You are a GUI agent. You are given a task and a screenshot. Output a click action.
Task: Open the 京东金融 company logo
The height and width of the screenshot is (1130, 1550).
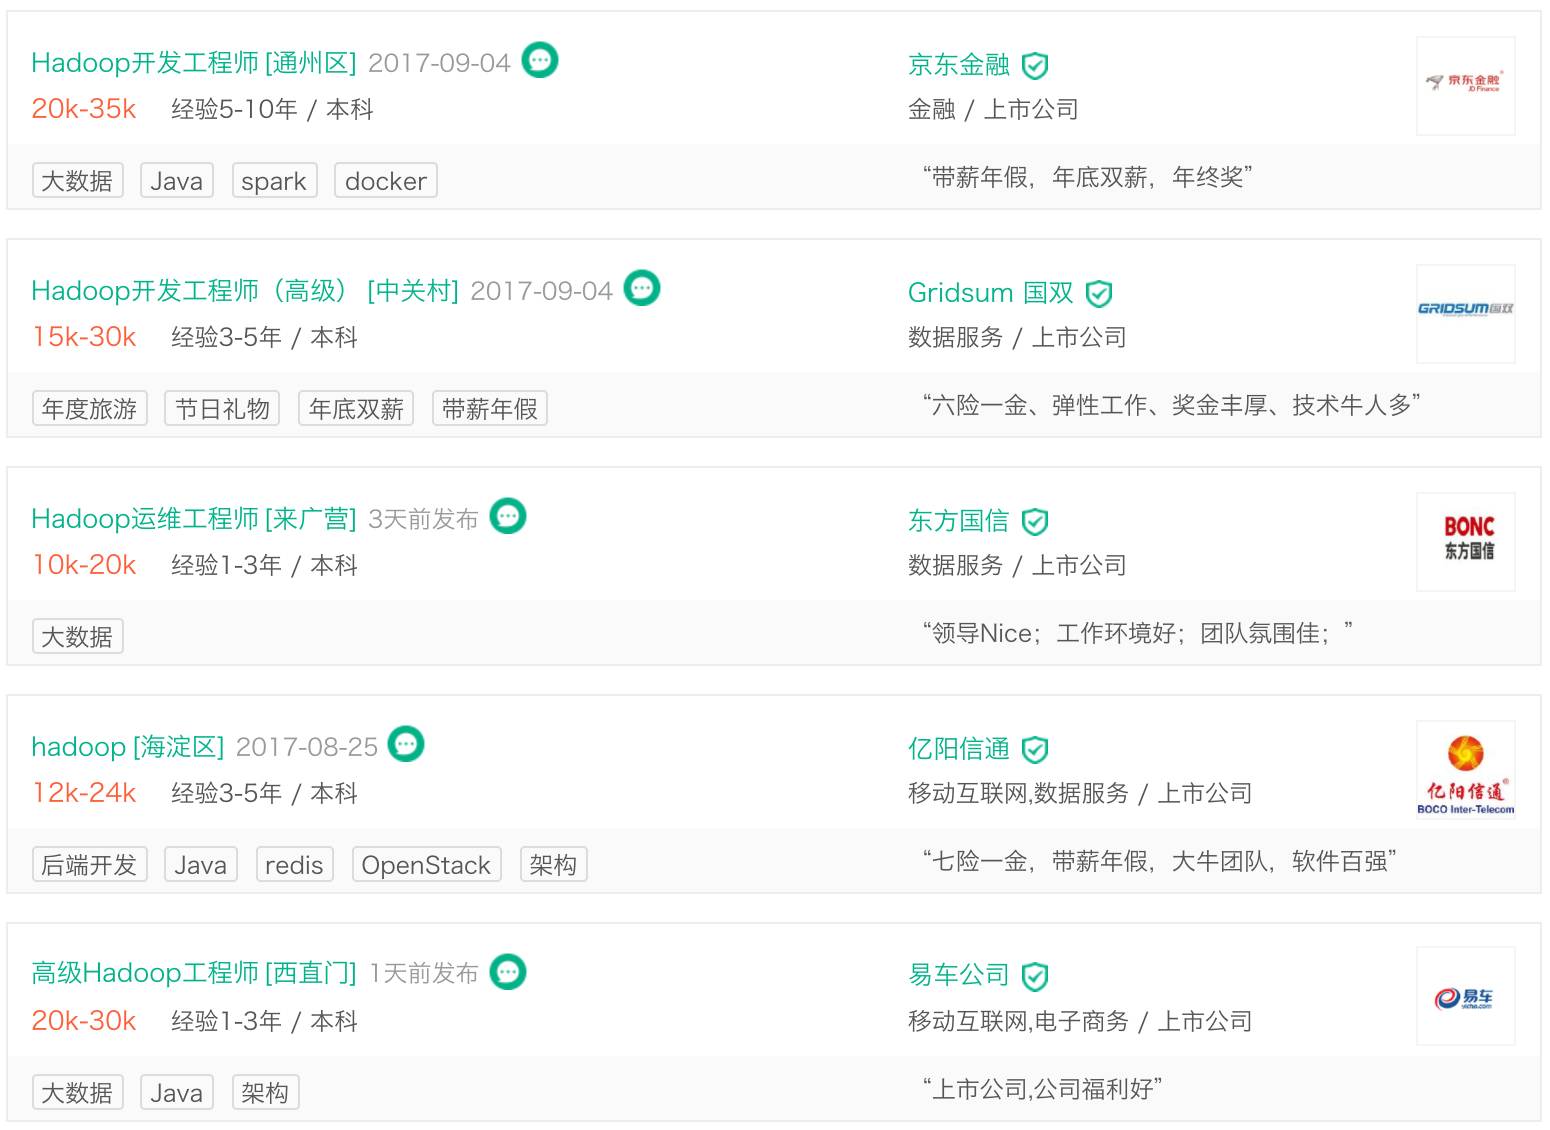[x=1465, y=85]
